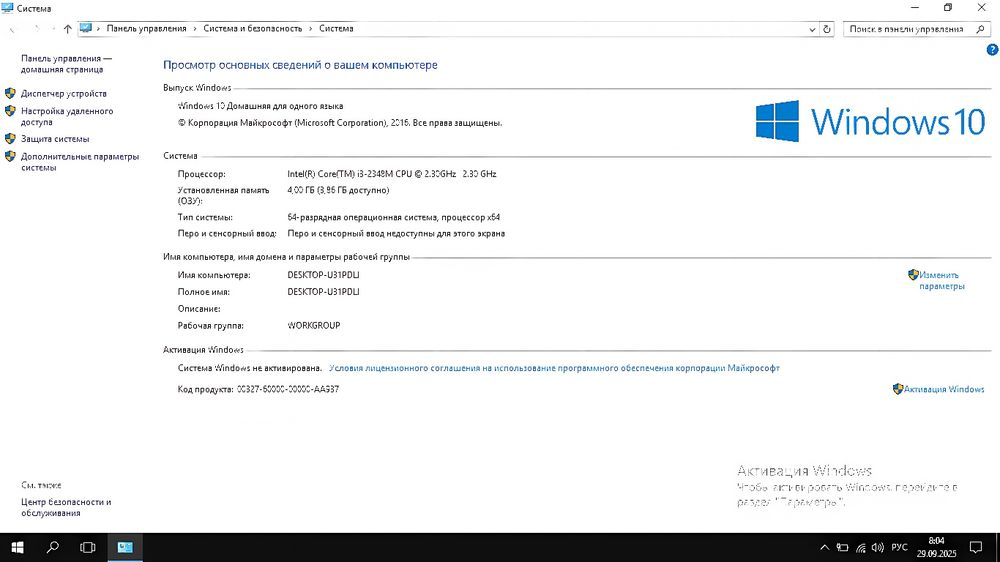This screenshot has width=1000, height=562.
Task: Click the help question mark icon
Action: (x=992, y=50)
